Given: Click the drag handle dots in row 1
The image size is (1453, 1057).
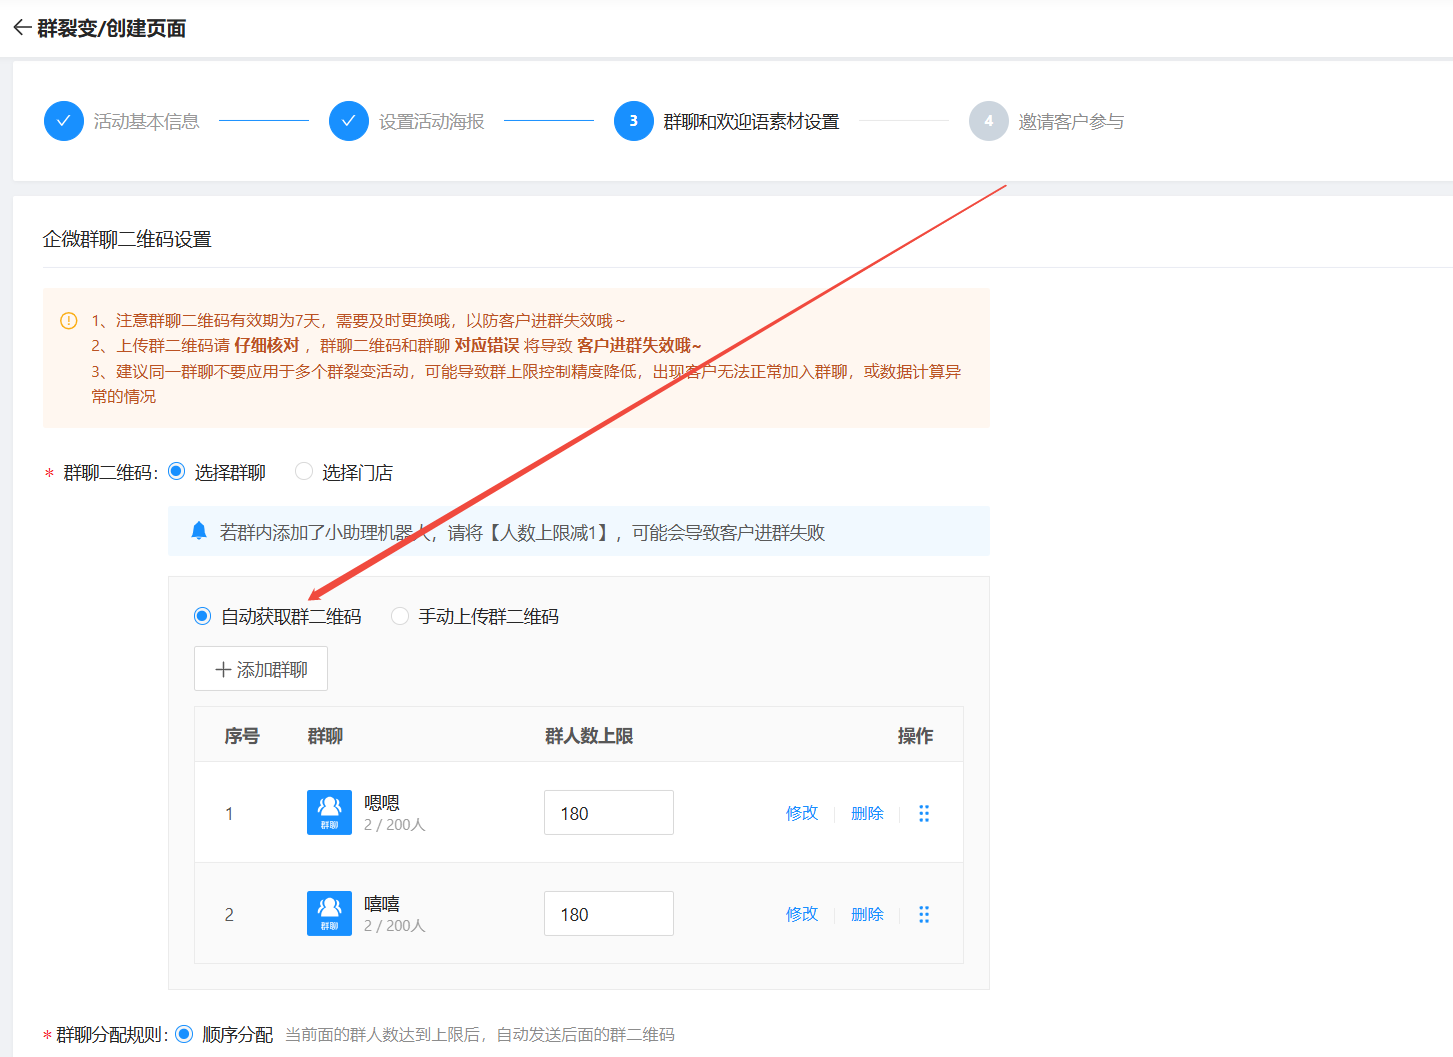Looking at the screenshot, I should click(x=924, y=813).
